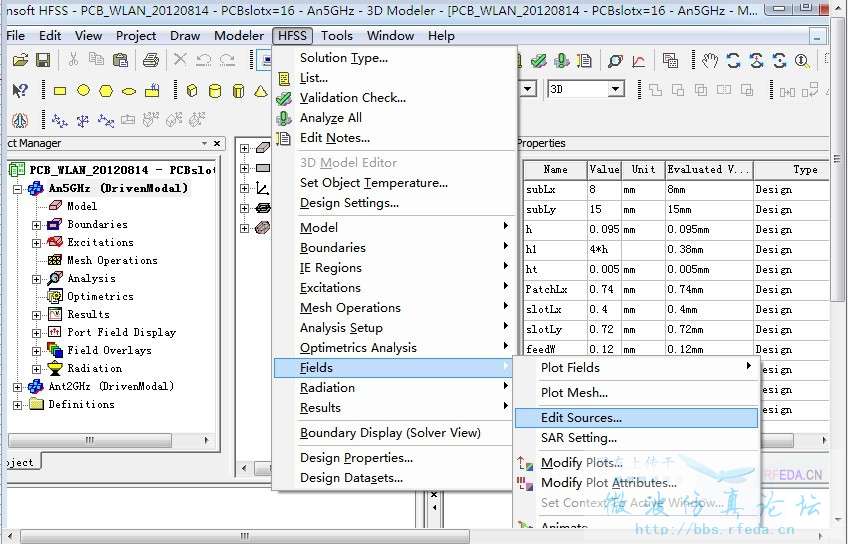848x544 pixels.
Task: Open the Radiation submenu
Action: coord(394,388)
